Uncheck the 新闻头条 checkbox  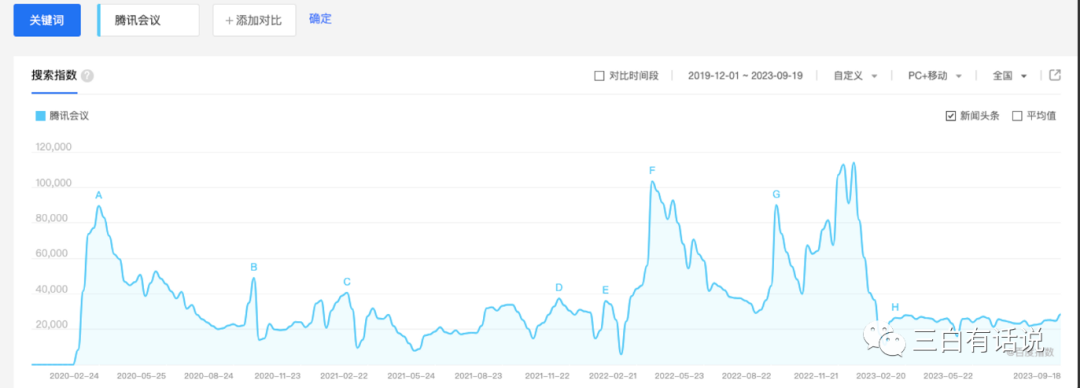click(x=951, y=116)
